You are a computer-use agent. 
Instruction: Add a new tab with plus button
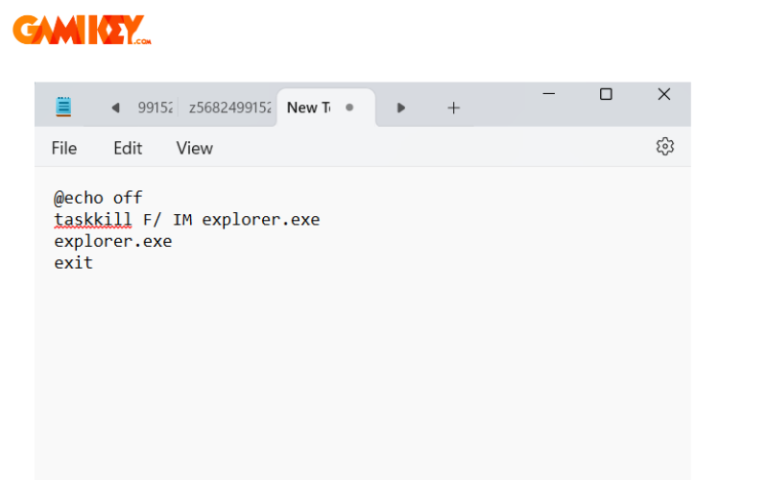pos(453,108)
